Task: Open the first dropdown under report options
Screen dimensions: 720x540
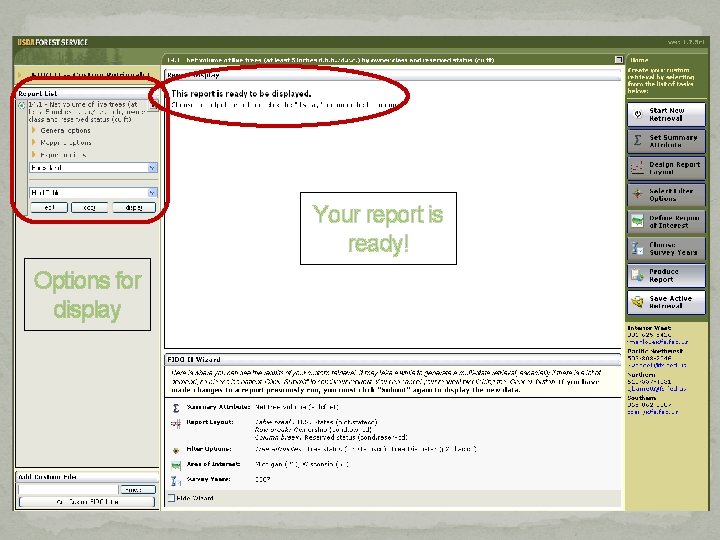Action: [94, 168]
